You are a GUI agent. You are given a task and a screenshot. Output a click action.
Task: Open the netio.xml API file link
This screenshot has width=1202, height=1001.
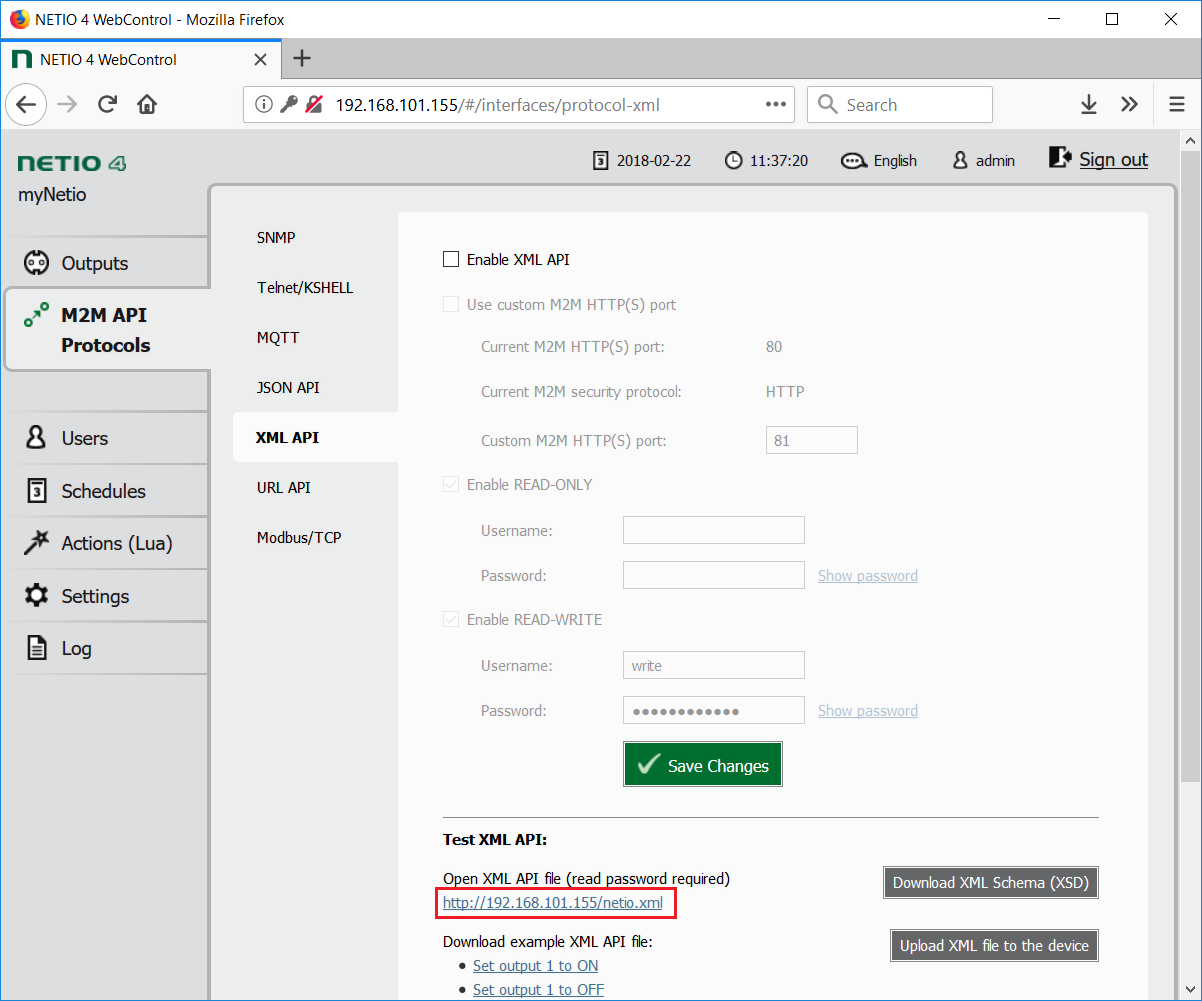pos(553,903)
